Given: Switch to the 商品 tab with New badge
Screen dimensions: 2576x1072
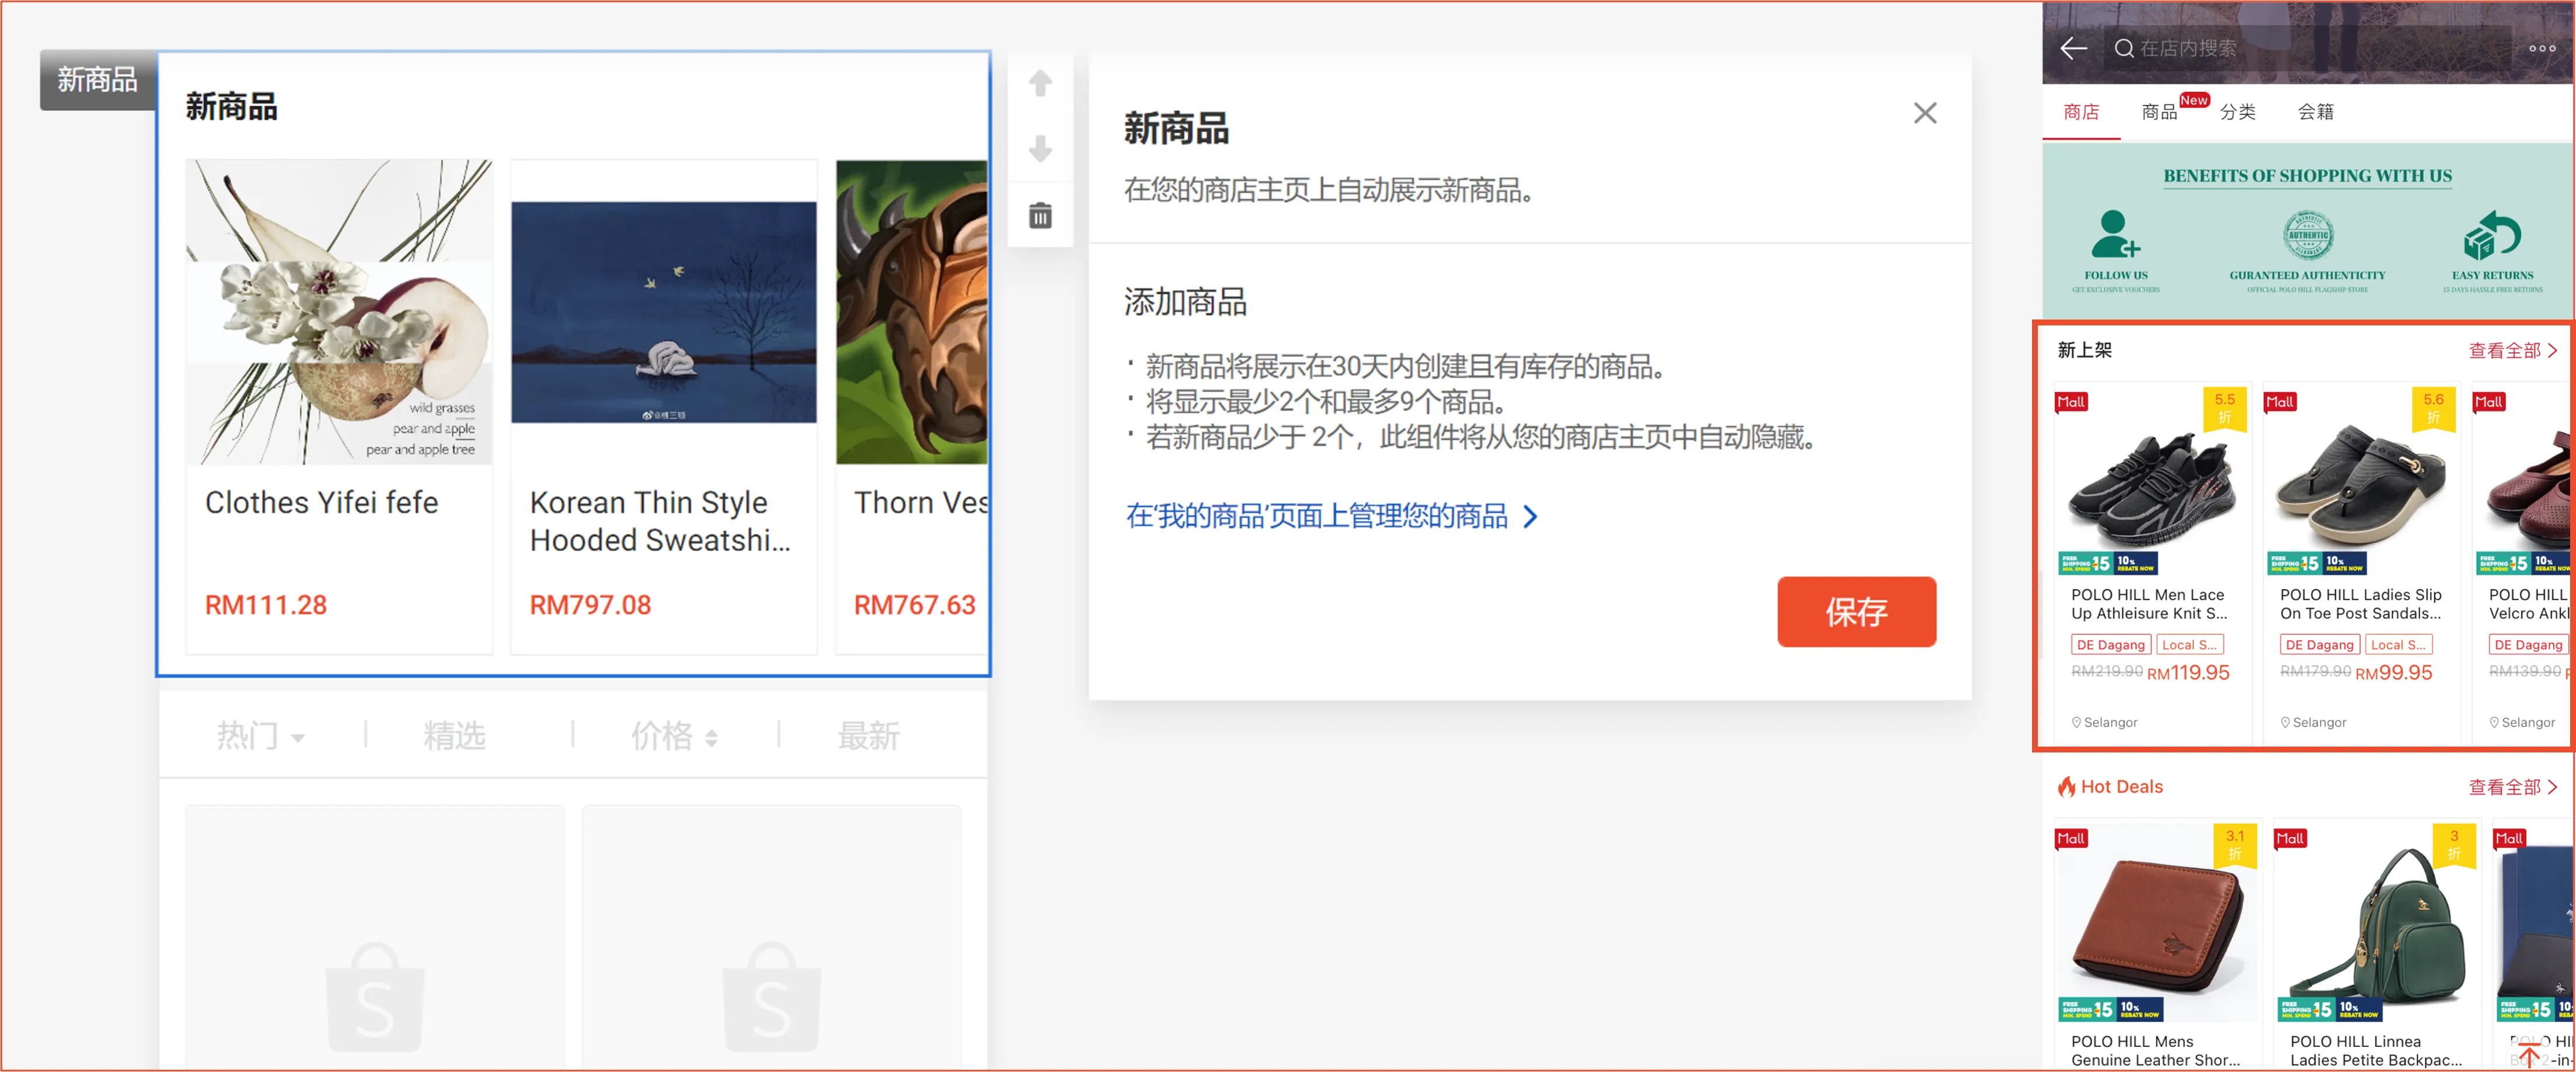Looking at the screenshot, I should coord(2159,112).
